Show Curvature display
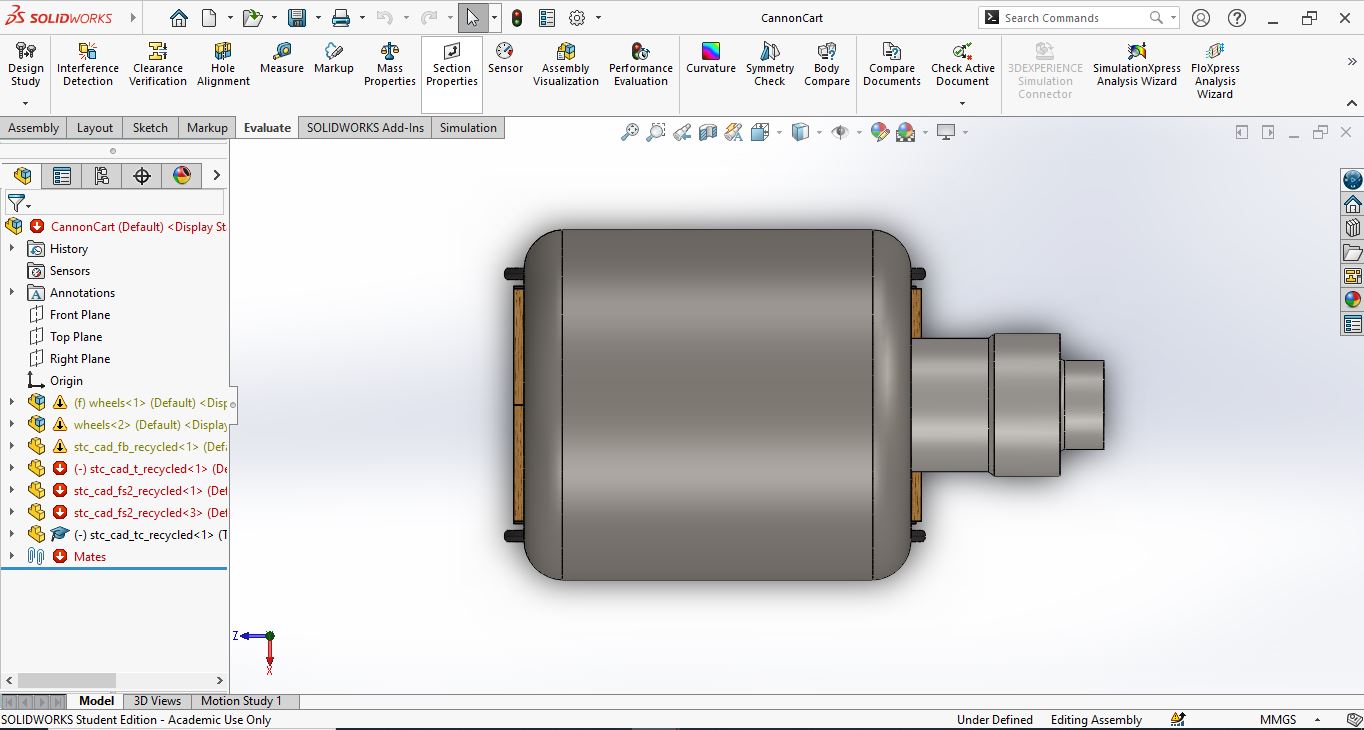The height and width of the screenshot is (730, 1364). pyautogui.click(x=711, y=58)
